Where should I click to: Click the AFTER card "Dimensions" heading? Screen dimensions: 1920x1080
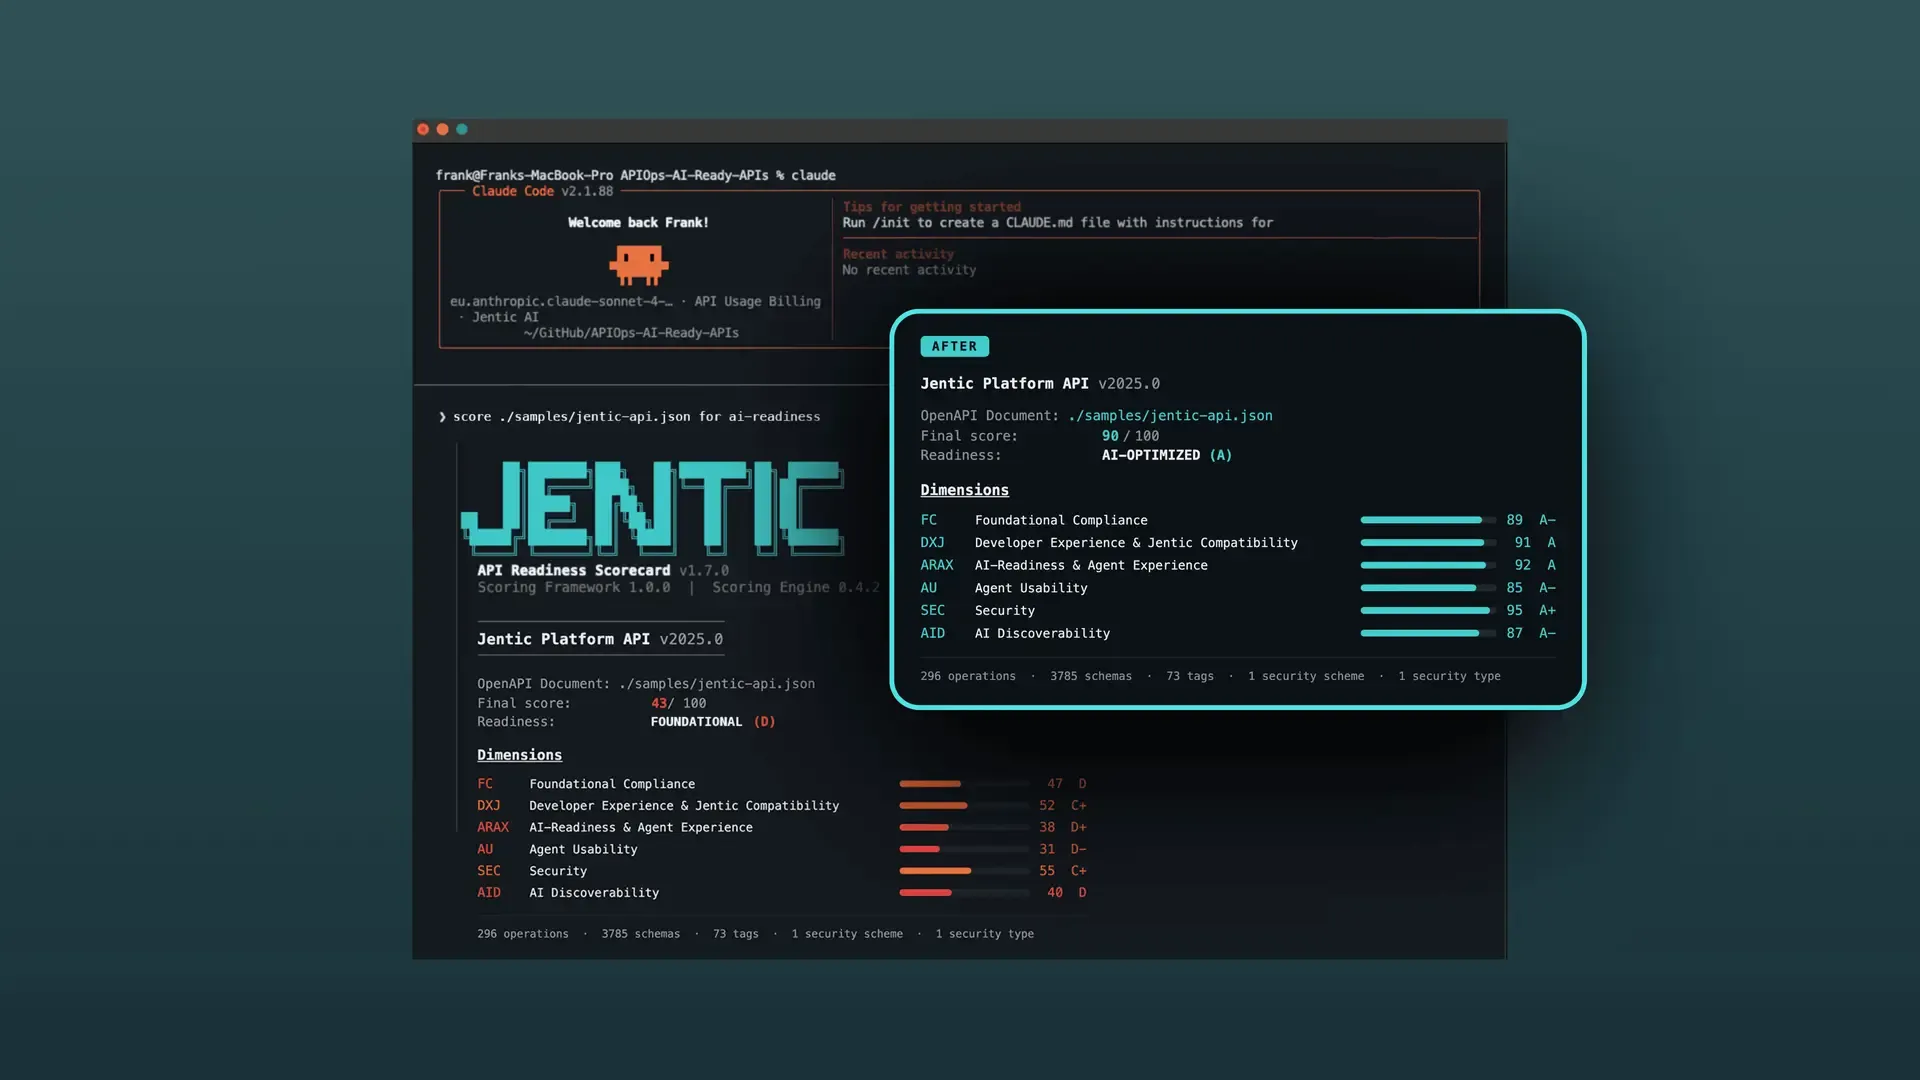964,490
